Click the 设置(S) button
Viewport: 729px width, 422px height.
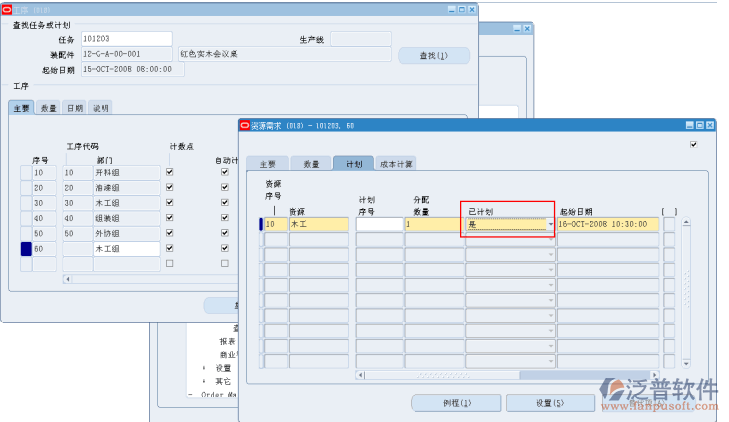(x=549, y=402)
